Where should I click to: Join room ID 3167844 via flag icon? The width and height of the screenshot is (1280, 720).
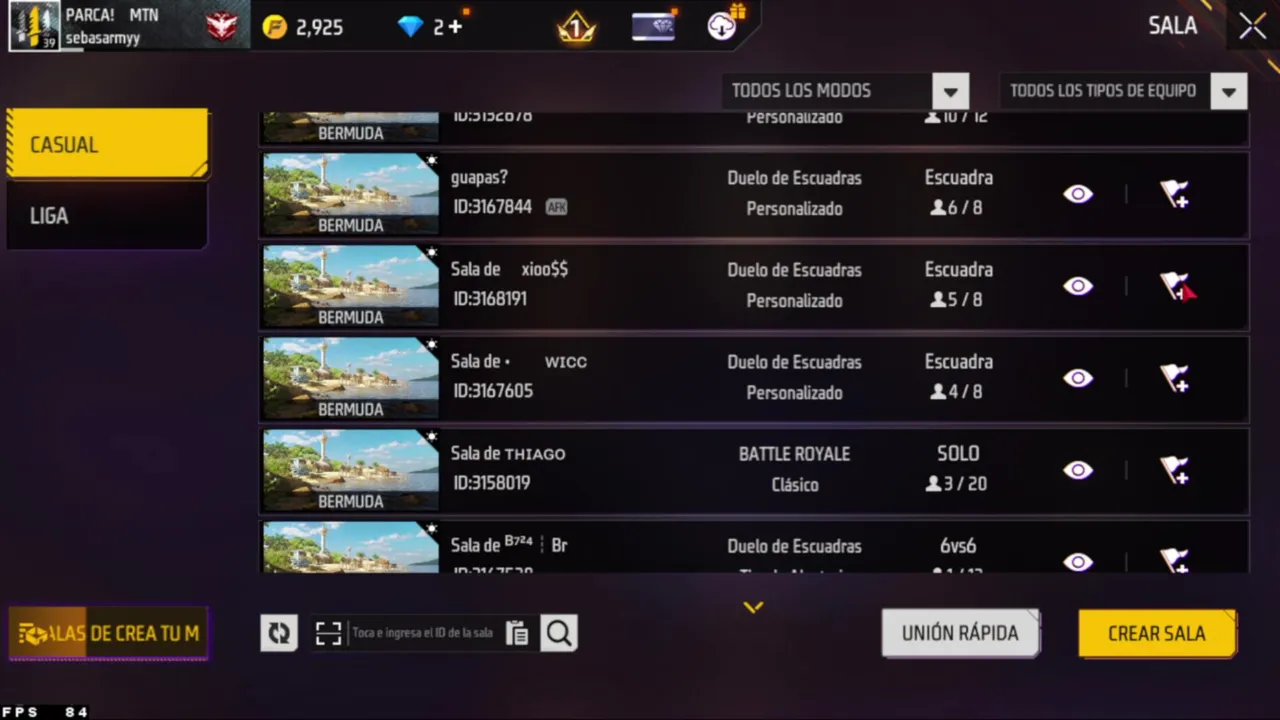(1175, 194)
